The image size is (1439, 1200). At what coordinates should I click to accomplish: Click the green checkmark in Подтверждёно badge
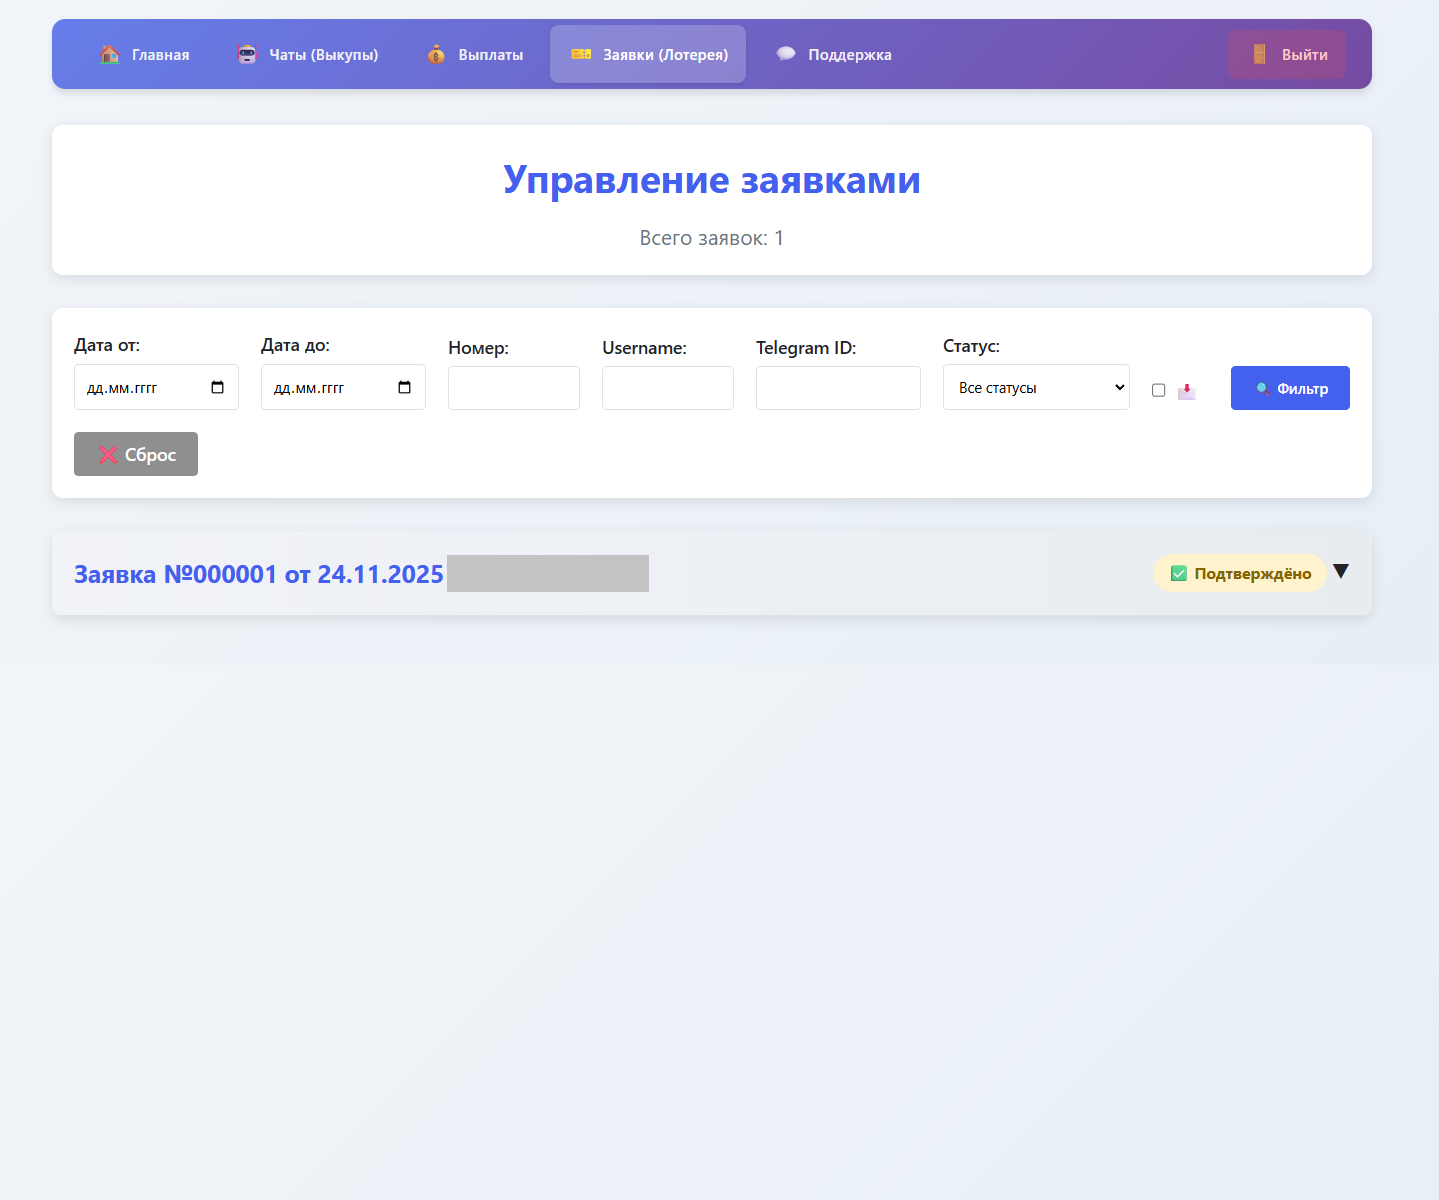(1179, 573)
